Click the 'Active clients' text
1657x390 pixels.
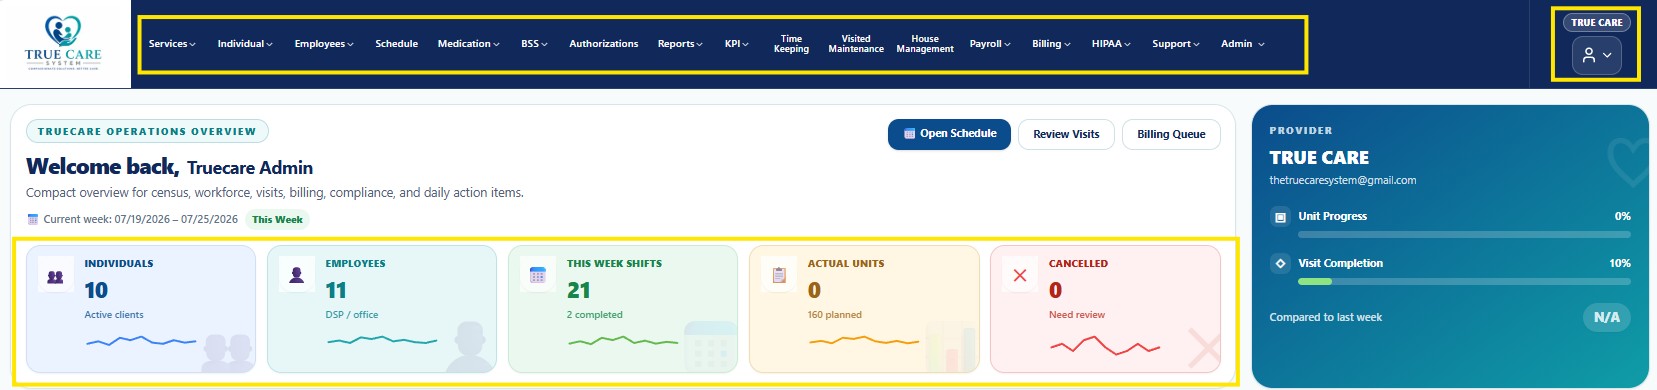[114, 315]
